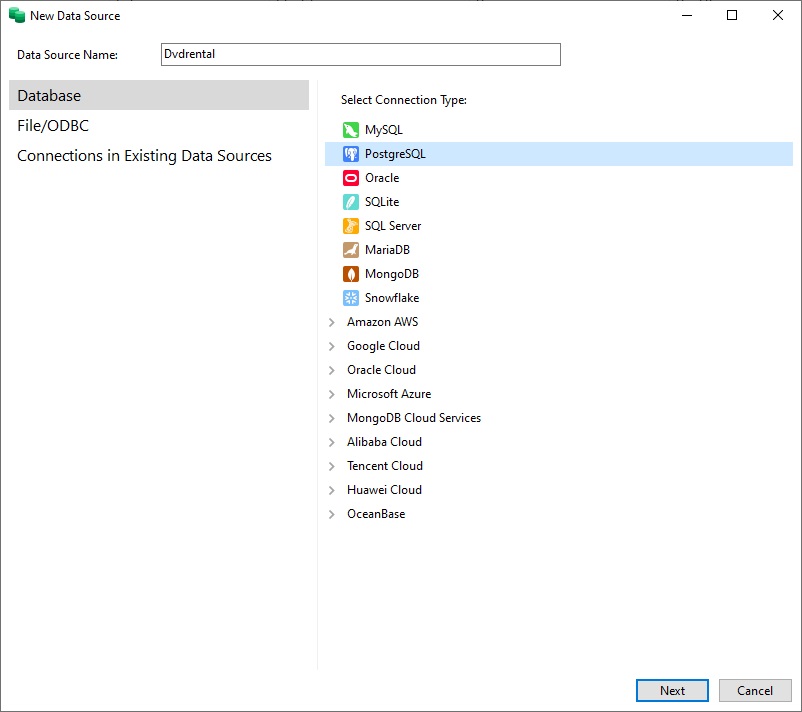Expand the Alibaba Cloud group
Screen dimensions: 802x712
point(331,442)
